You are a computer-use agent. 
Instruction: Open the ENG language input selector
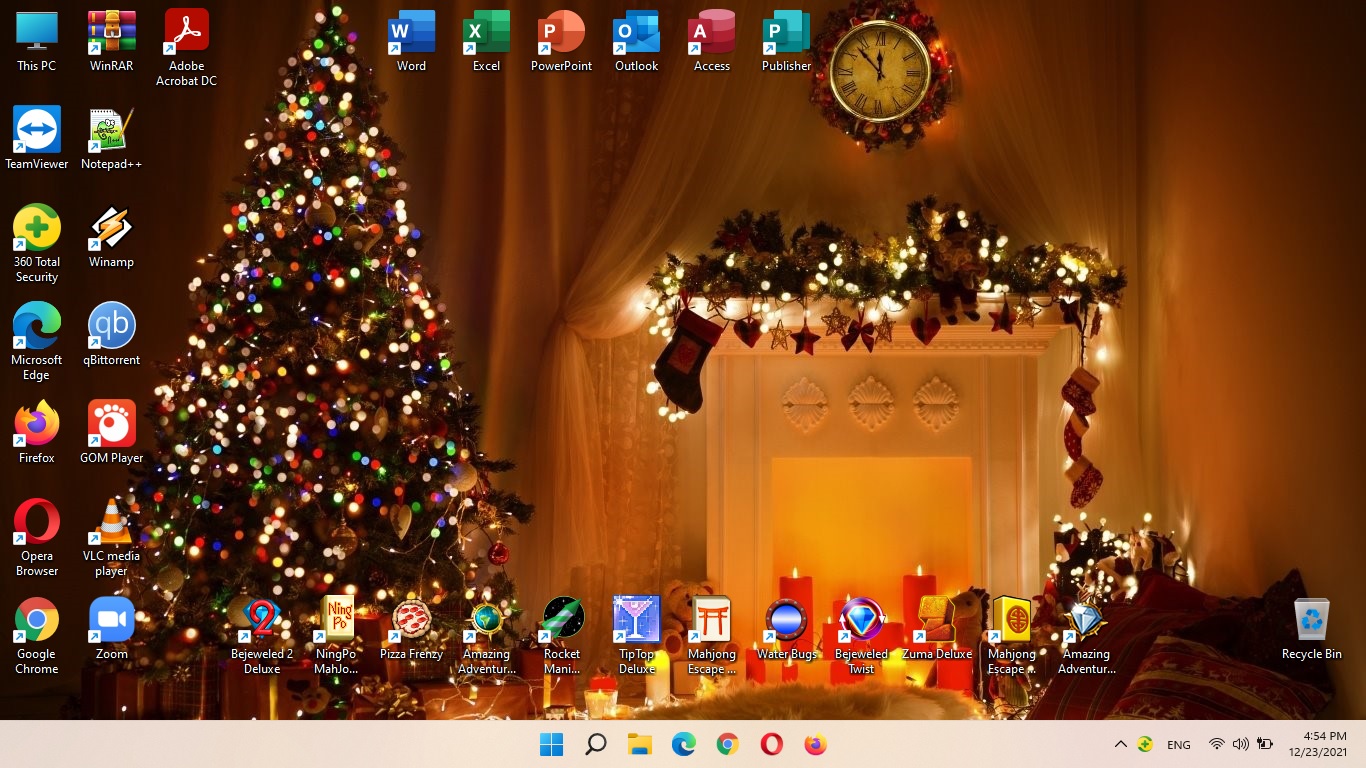(x=1178, y=744)
